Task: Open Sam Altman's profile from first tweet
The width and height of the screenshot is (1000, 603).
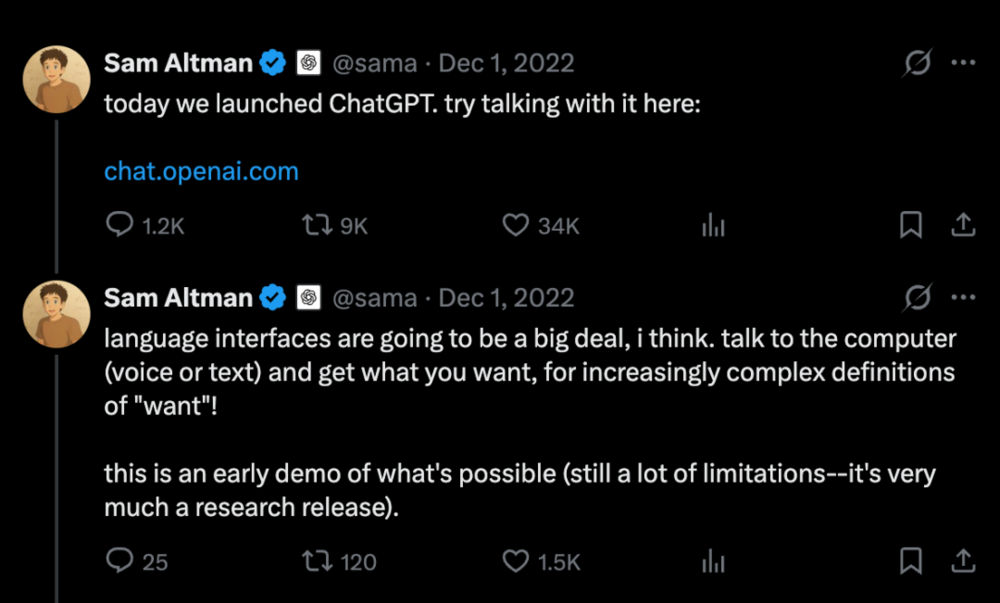Action: (x=178, y=64)
